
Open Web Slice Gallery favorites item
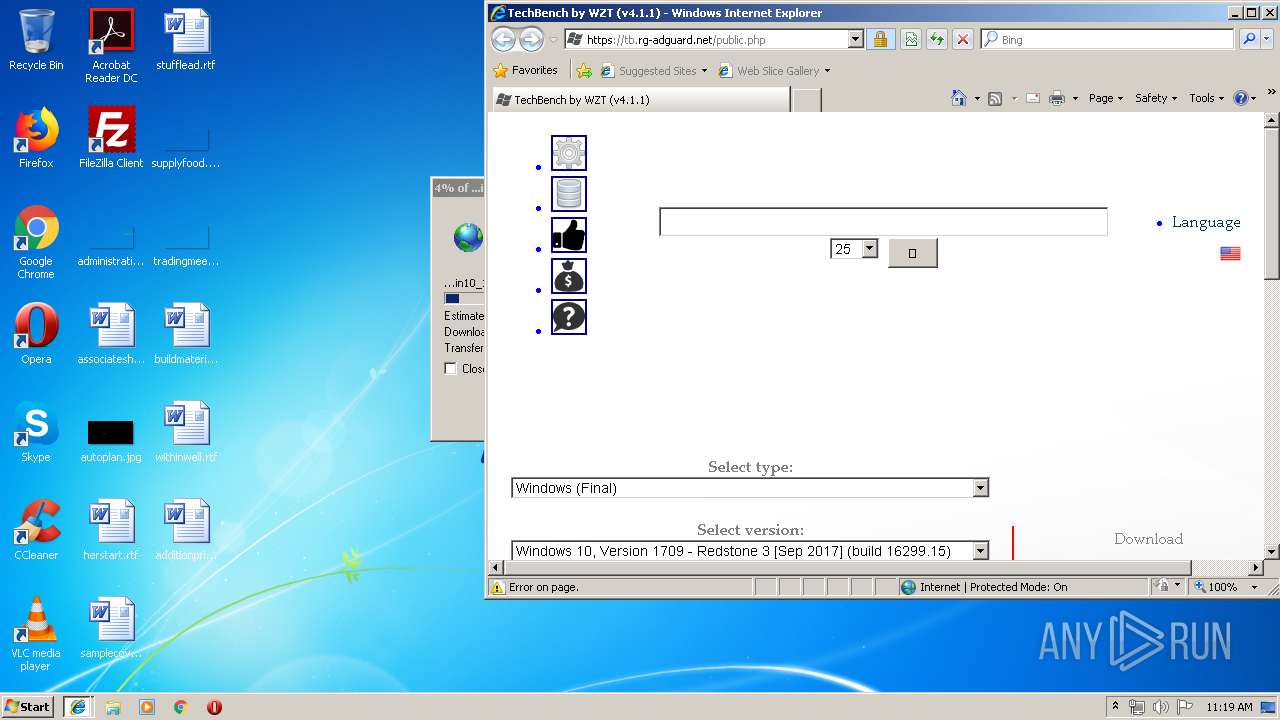click(774, 71)
